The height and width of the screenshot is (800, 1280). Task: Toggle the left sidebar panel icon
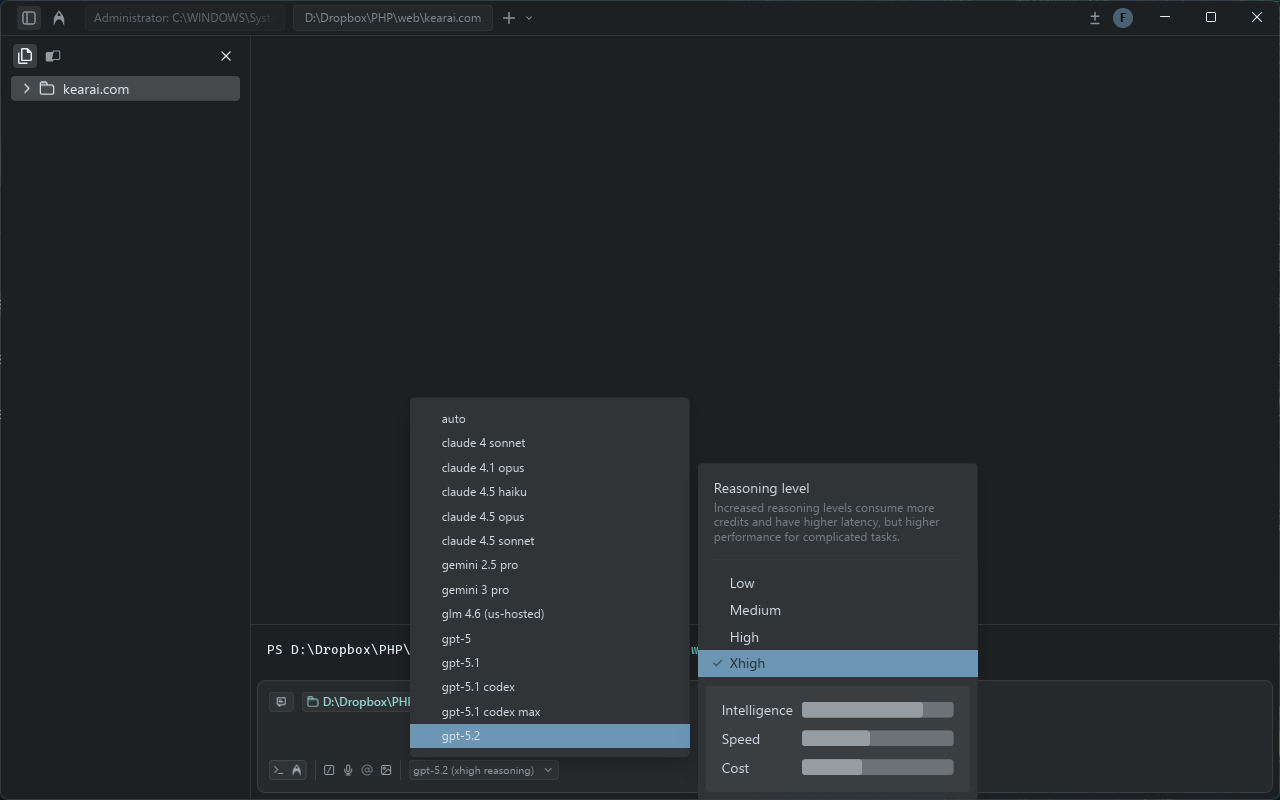(x=29, y=17)
